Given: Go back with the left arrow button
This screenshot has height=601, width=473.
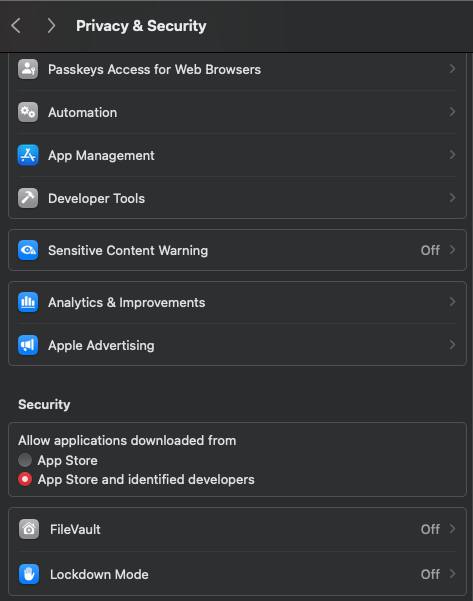Looking at the screenshot, I should 16,26.
